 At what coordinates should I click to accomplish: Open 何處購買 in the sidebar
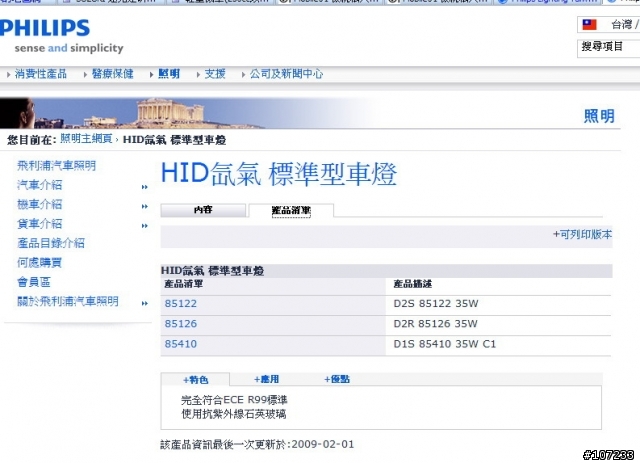click(x=40, y=263)
